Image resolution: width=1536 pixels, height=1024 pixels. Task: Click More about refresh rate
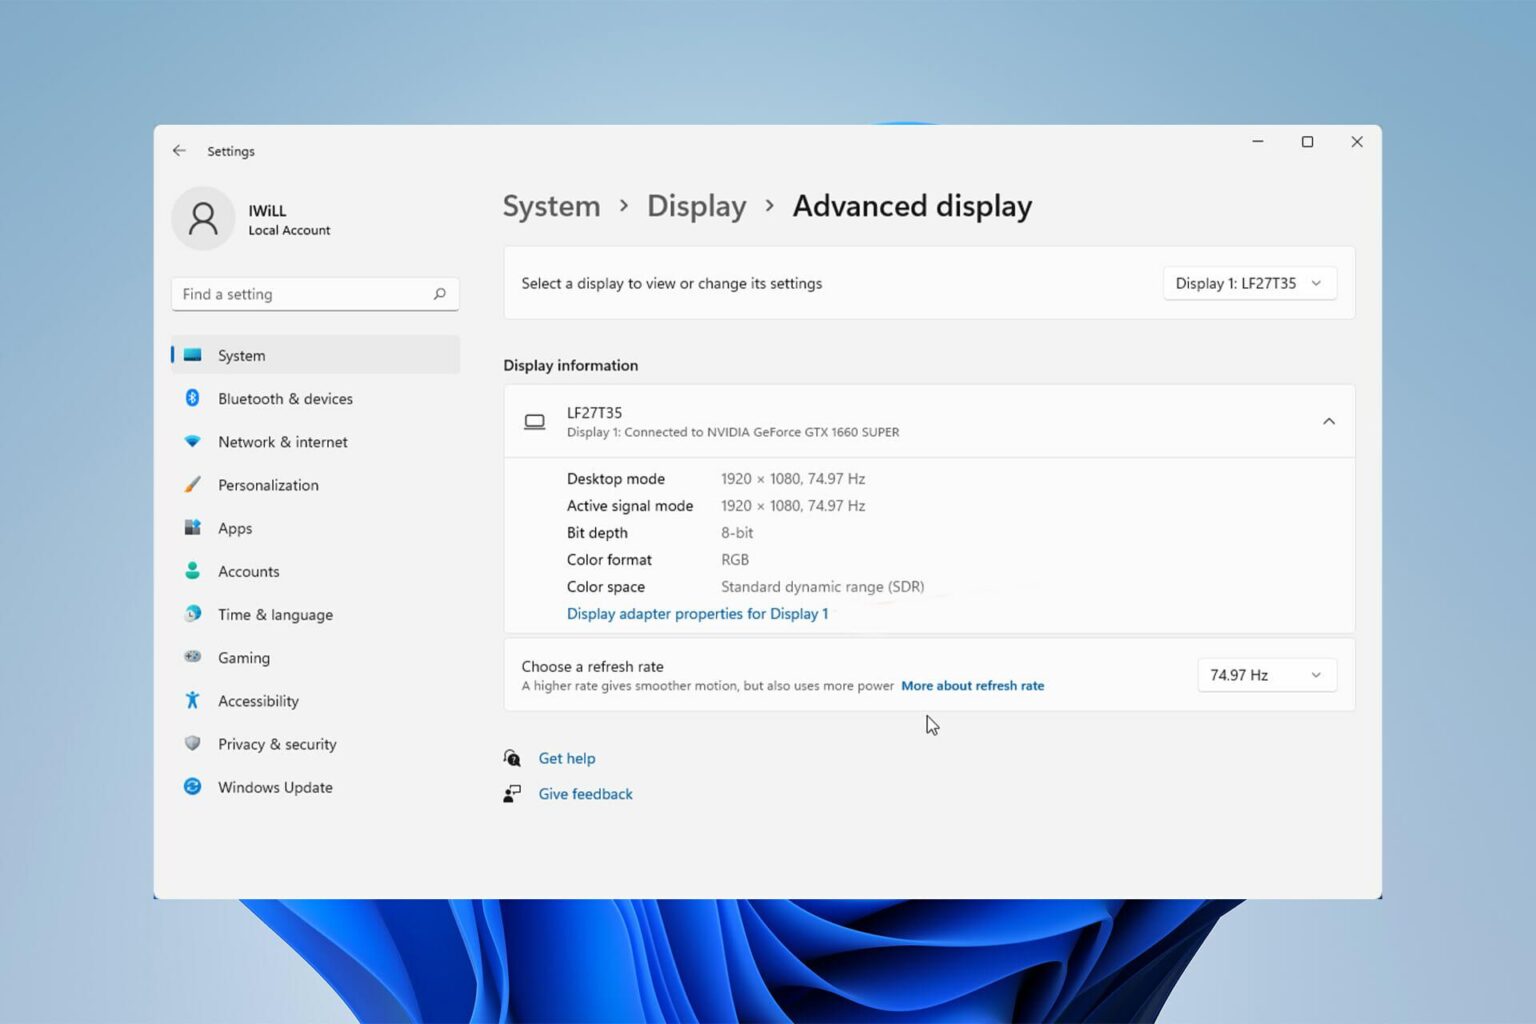[972, 686]
